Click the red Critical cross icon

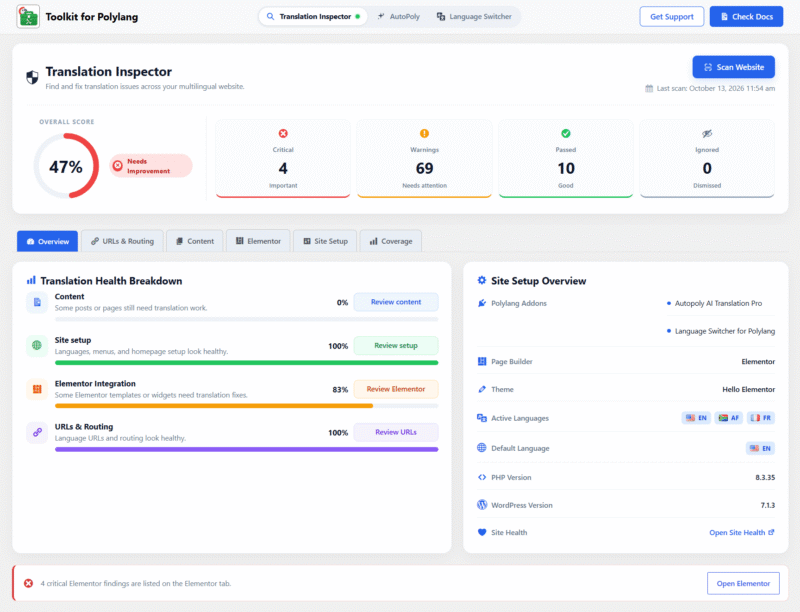click(x=283, y=134)
